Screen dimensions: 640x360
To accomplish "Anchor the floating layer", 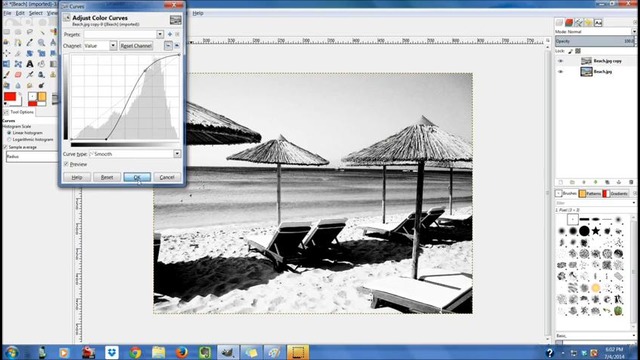I will click(x=619, y=182).
